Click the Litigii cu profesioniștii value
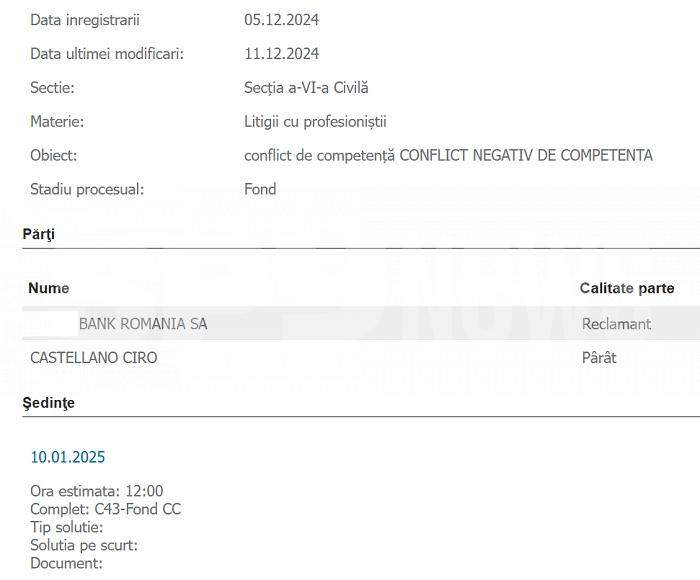700x580 pixels. coord(315,121)
